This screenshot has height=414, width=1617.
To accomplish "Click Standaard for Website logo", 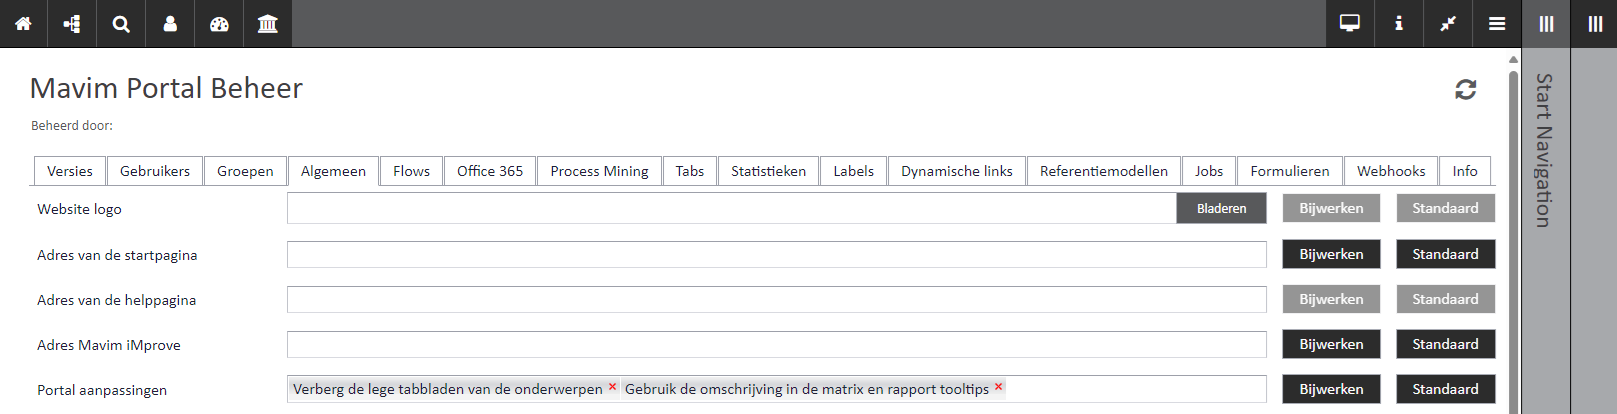I will (1445, 208).
